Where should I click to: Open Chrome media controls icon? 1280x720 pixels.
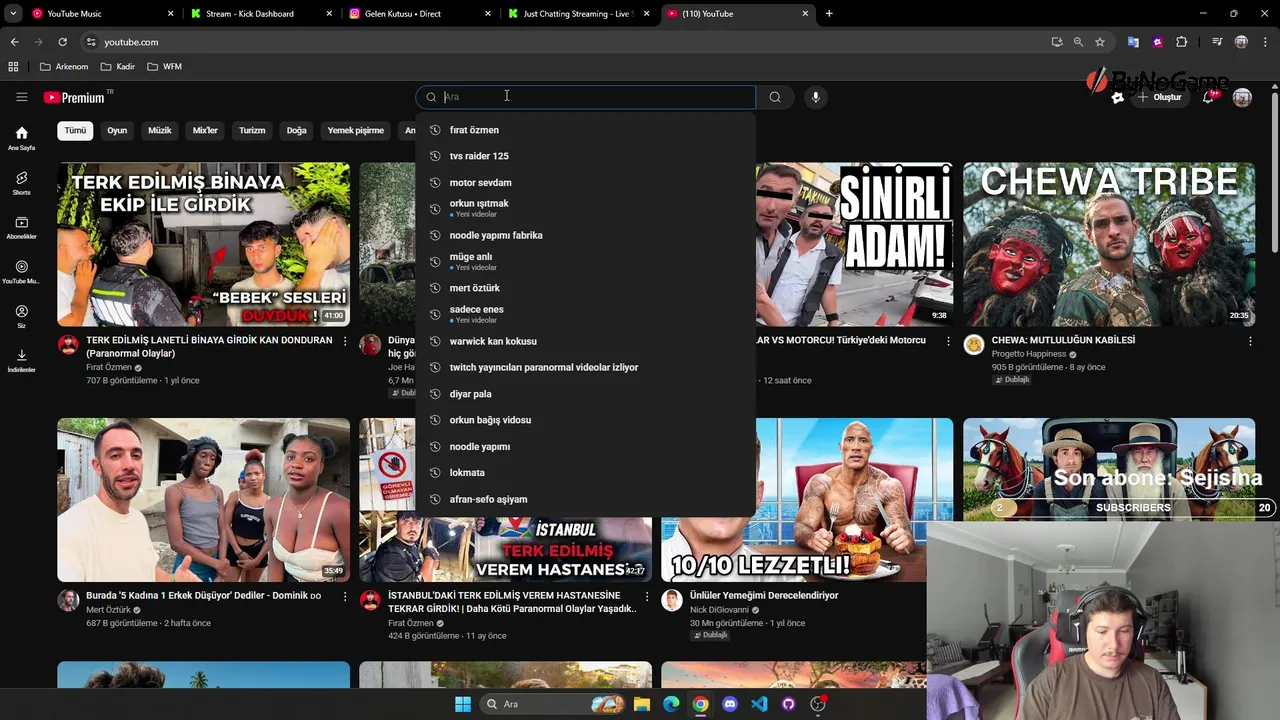point(1217,42)
